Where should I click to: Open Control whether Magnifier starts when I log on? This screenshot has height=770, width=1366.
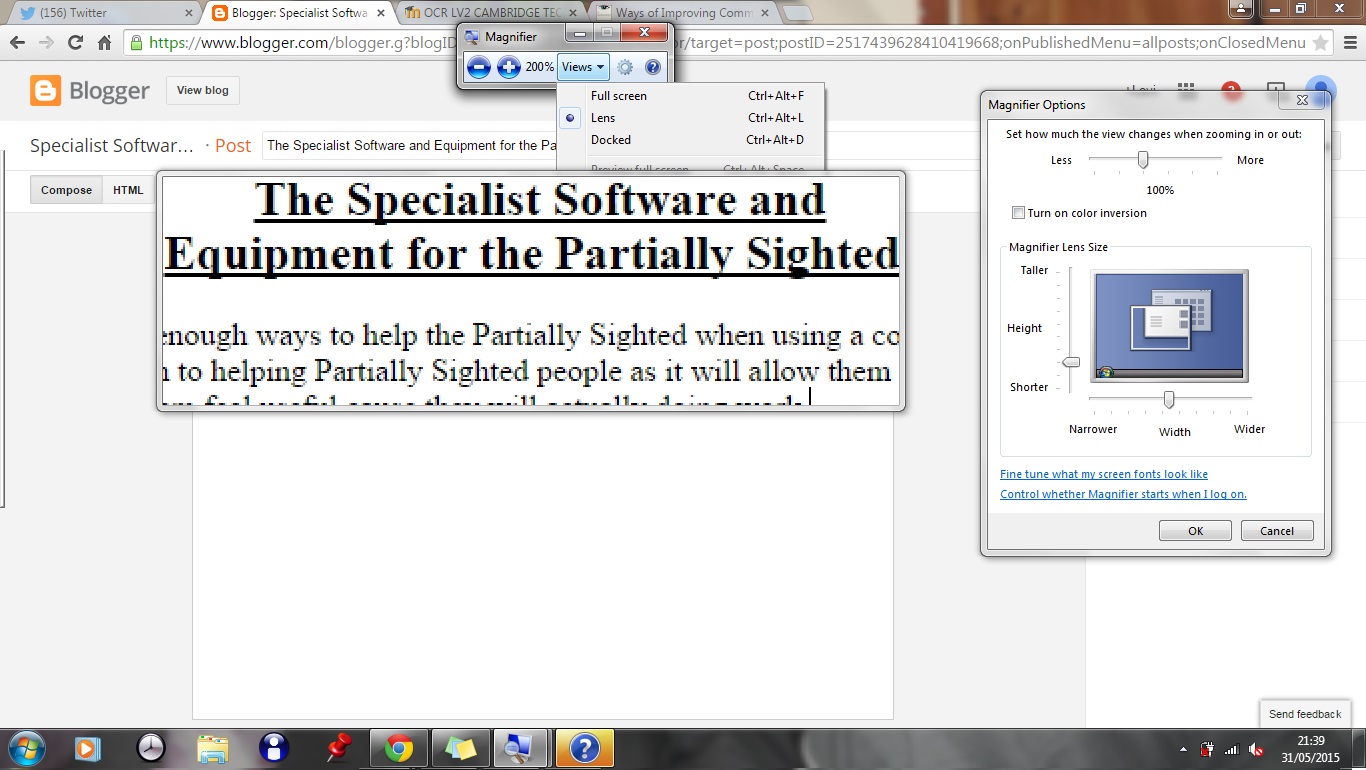[1122, 494]
